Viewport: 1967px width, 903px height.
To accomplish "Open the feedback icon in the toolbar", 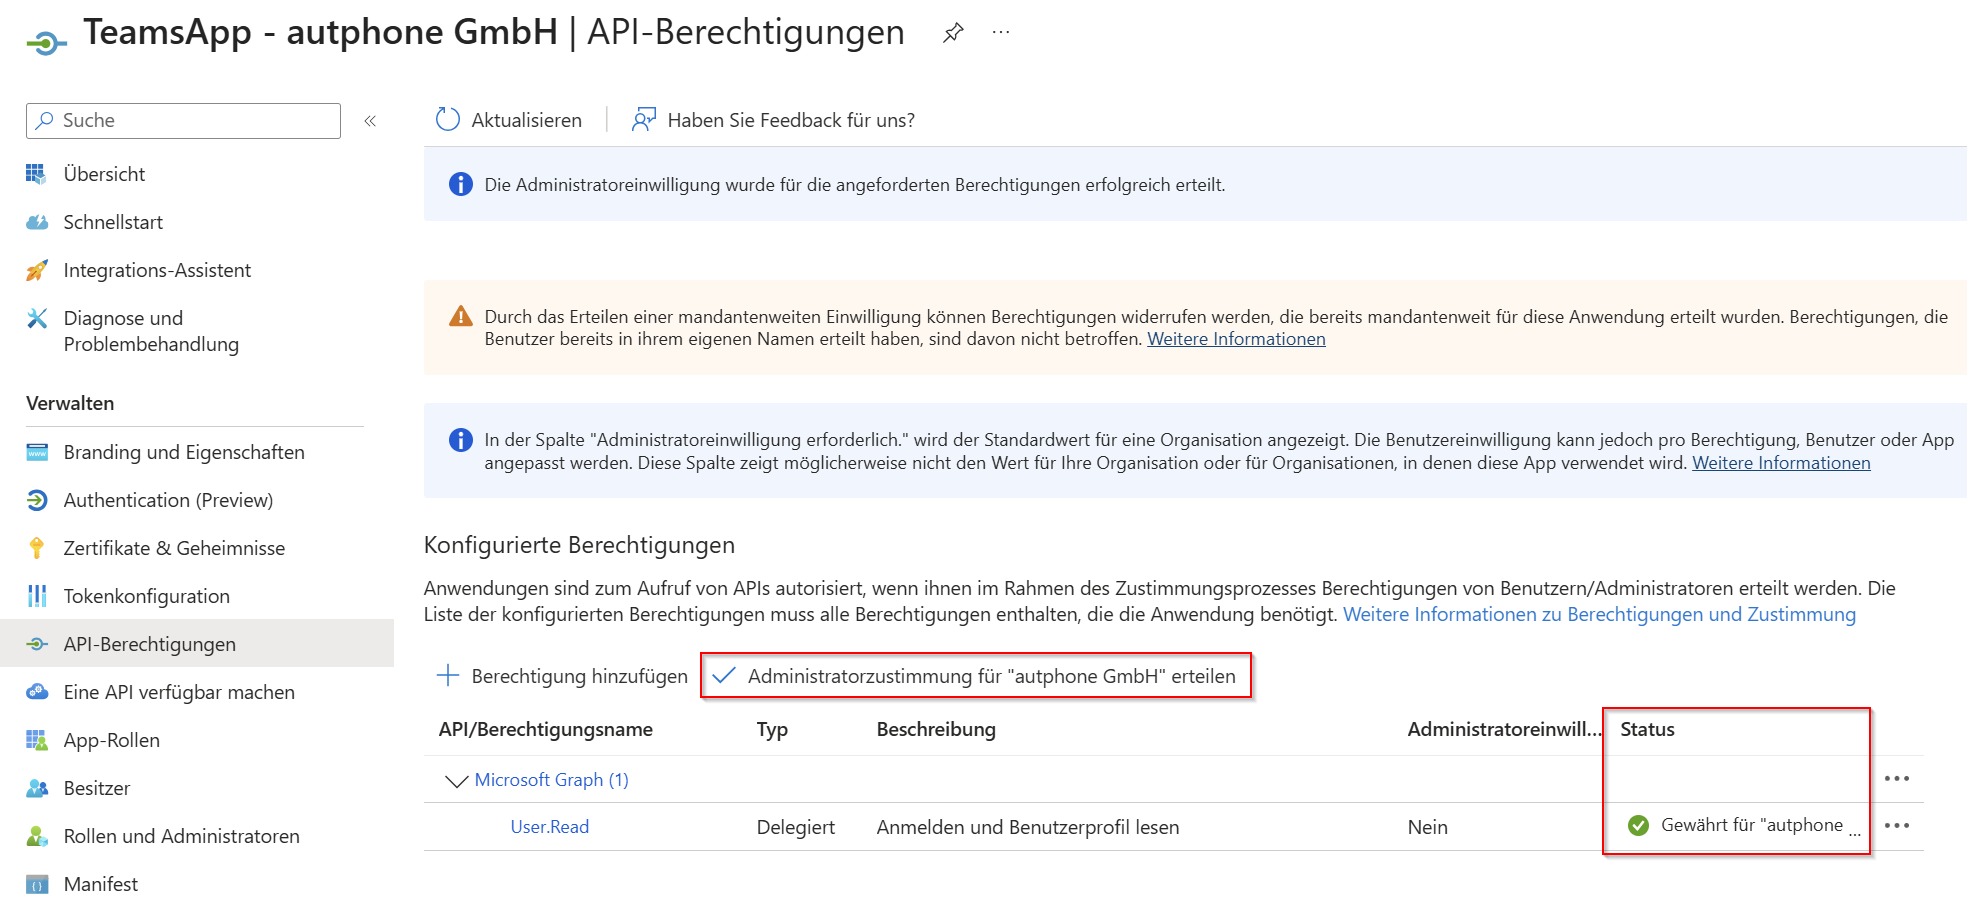I will (x=643, y=119).
